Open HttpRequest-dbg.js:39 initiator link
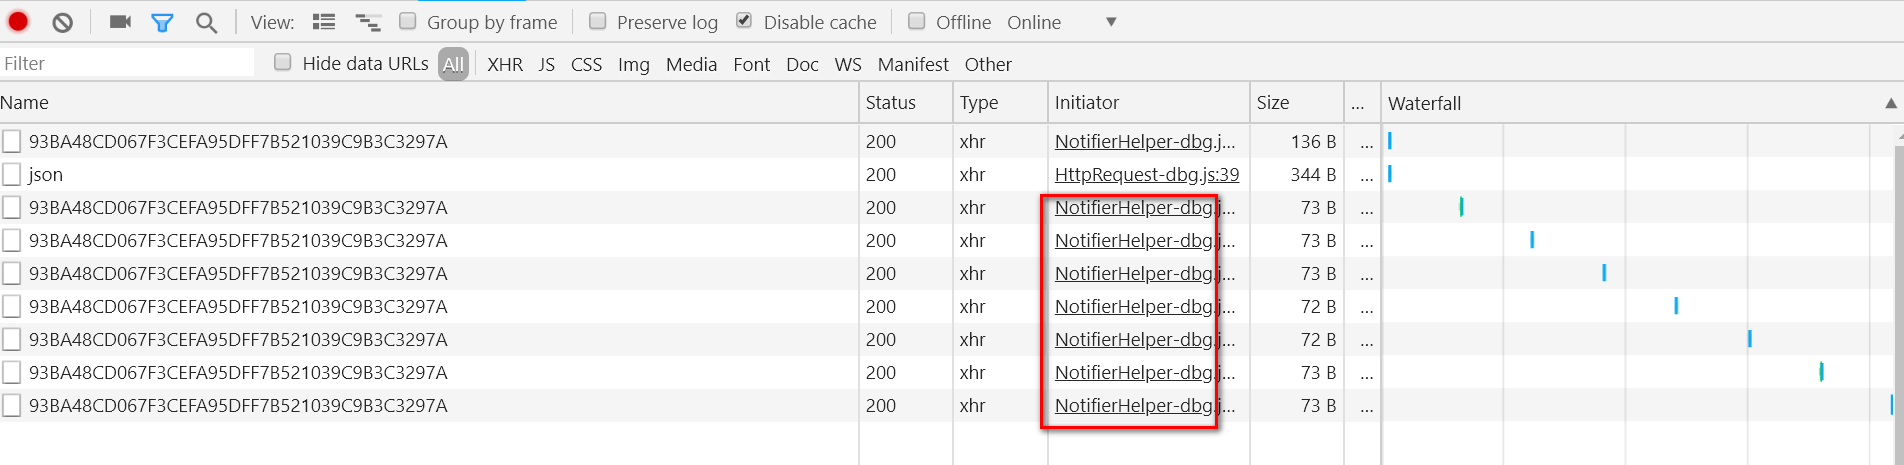This screenshot has height=465, width=1904. click(x=1146, y=174)
